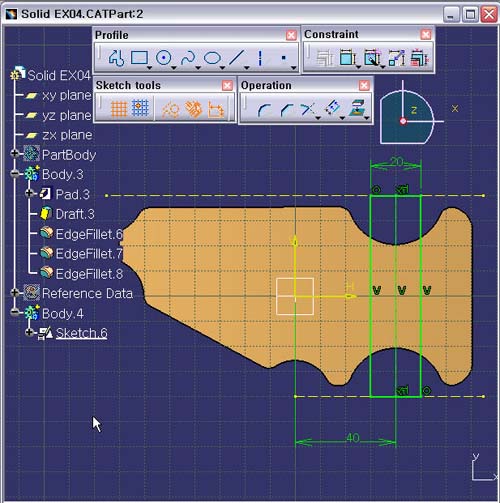This screenshot has height=503, width=500.
Task: Activate the Line tool
Action: point(236,58)
